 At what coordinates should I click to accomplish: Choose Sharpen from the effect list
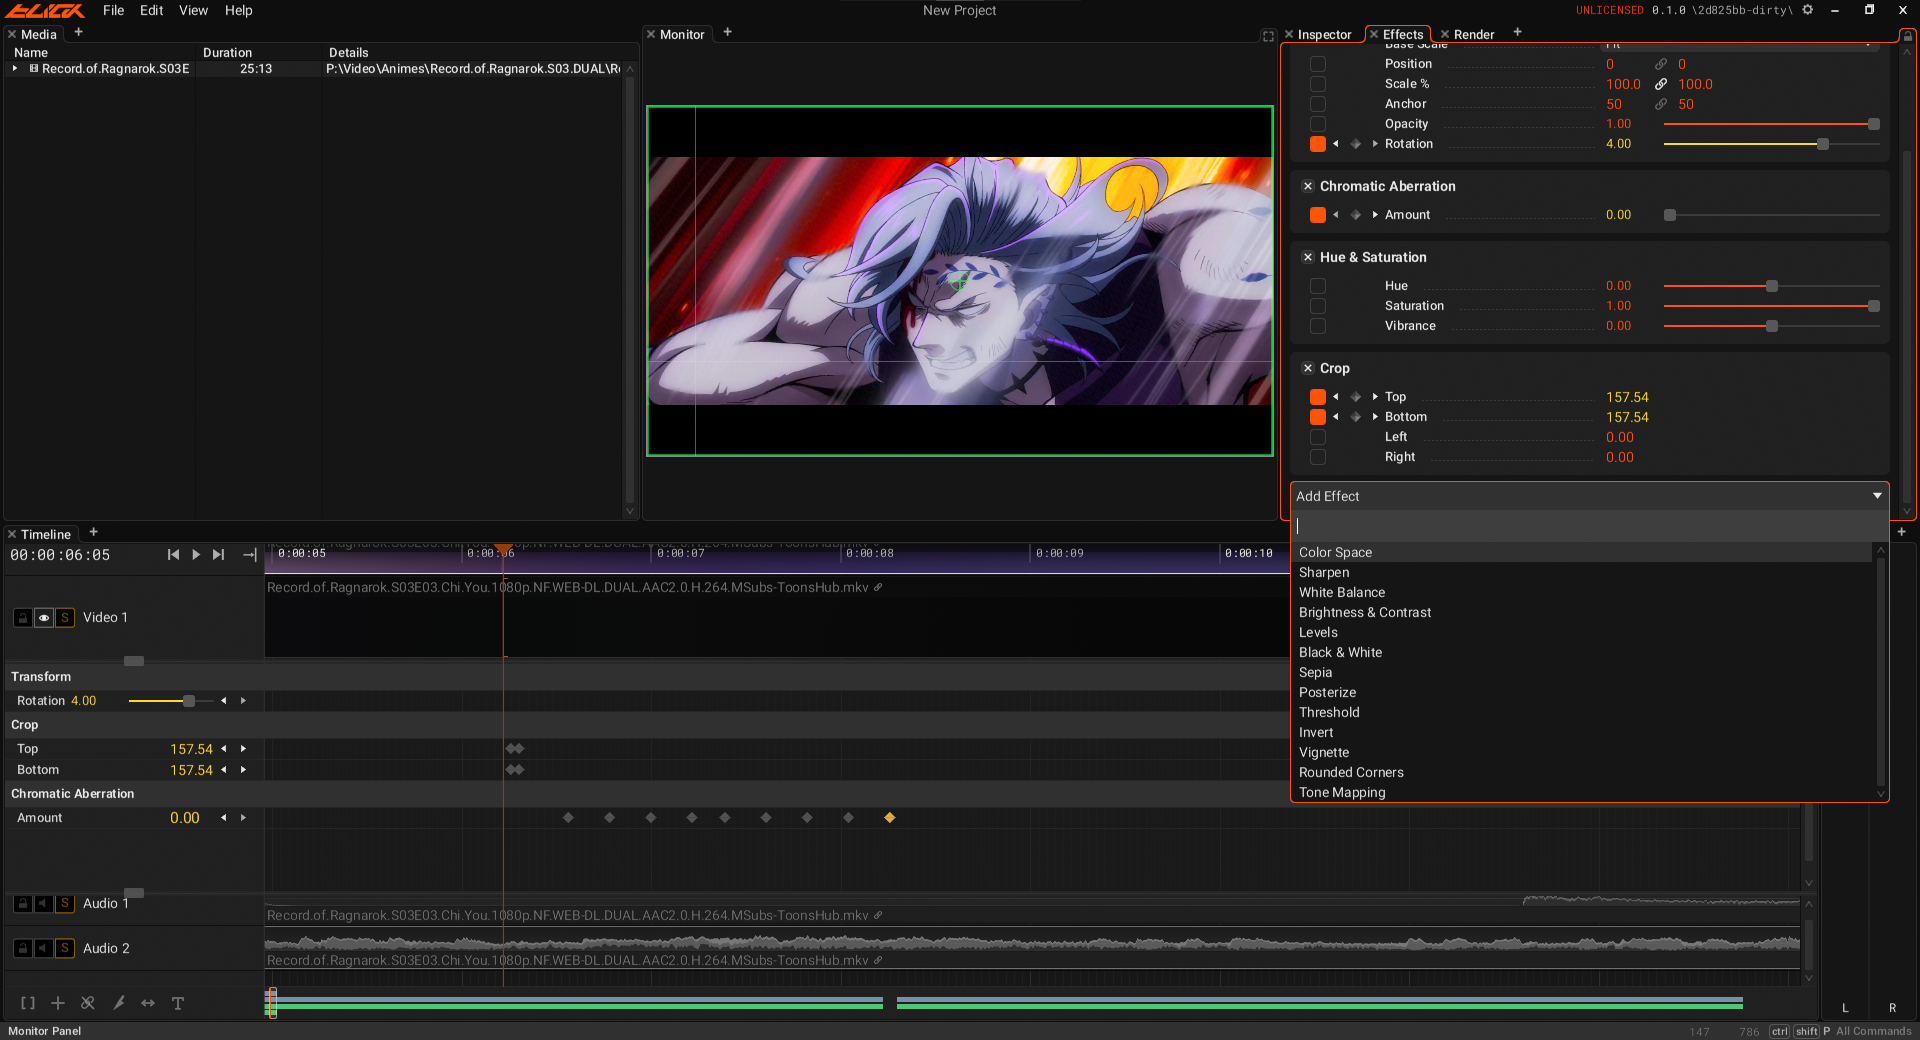click(x=1585, y=573)
